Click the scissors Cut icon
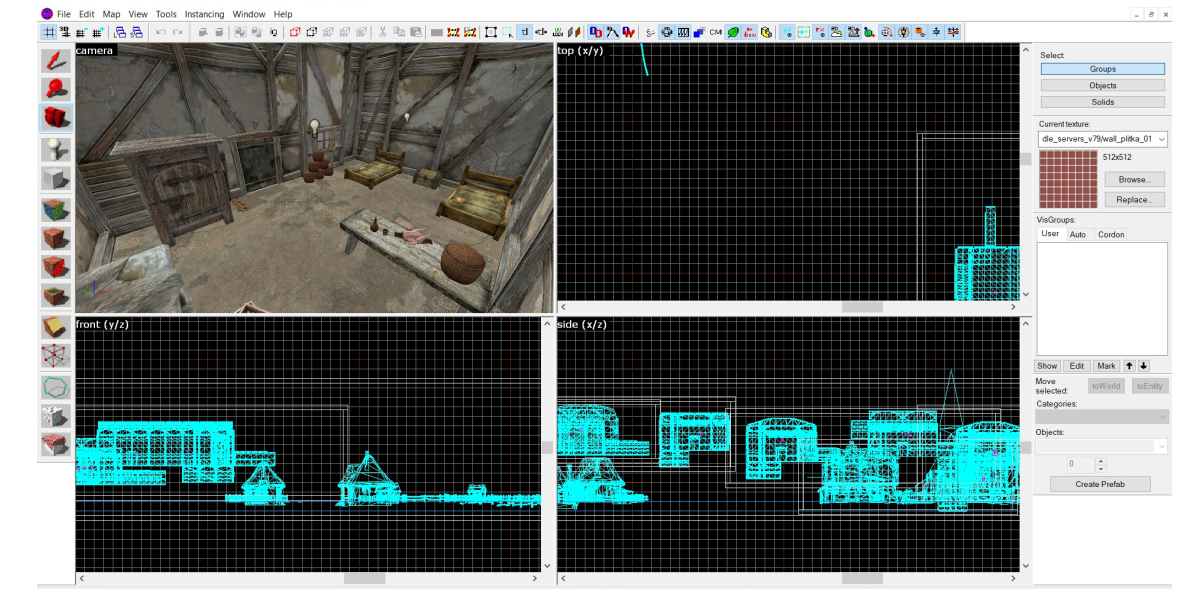The image size is (1200, 600). [x=383, y=32]
